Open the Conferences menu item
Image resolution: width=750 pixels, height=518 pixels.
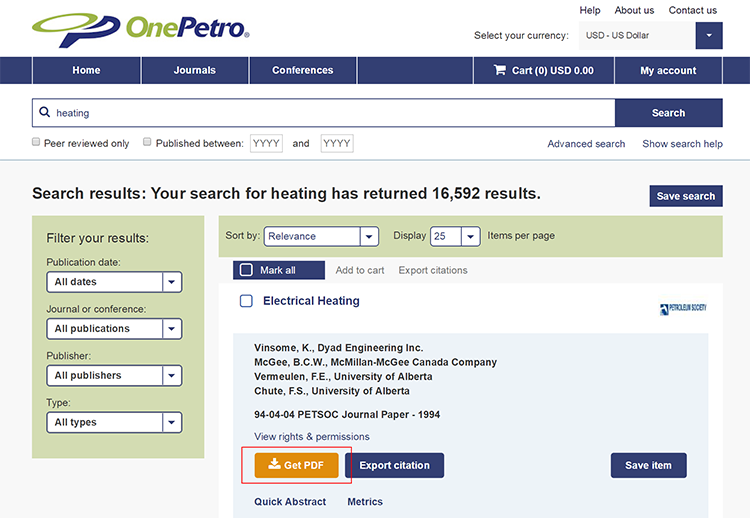tap(303, 70)
